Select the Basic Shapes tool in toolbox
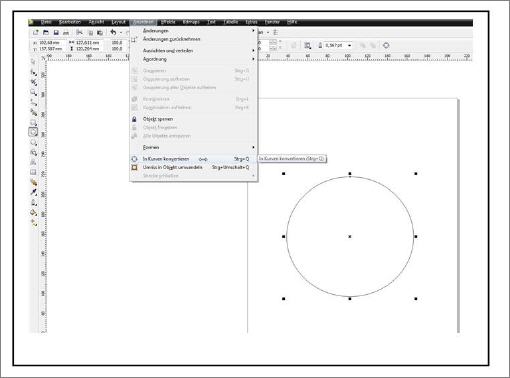Viewport: 510px width, 378px height. [33, 152]
